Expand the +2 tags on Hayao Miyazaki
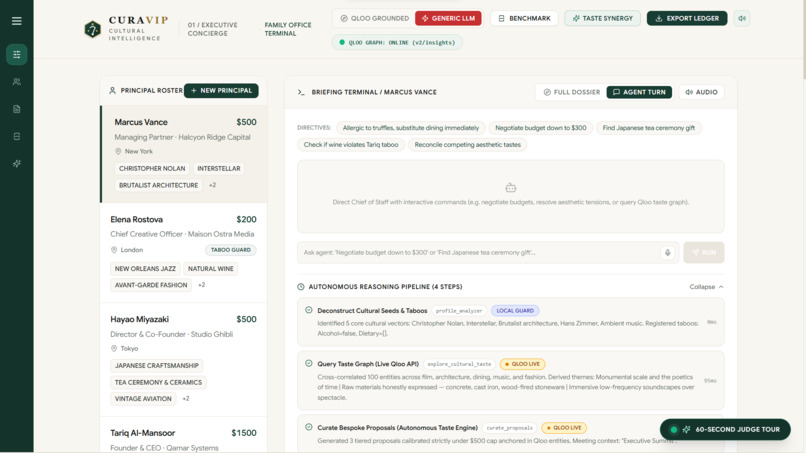 coord(186,398)
